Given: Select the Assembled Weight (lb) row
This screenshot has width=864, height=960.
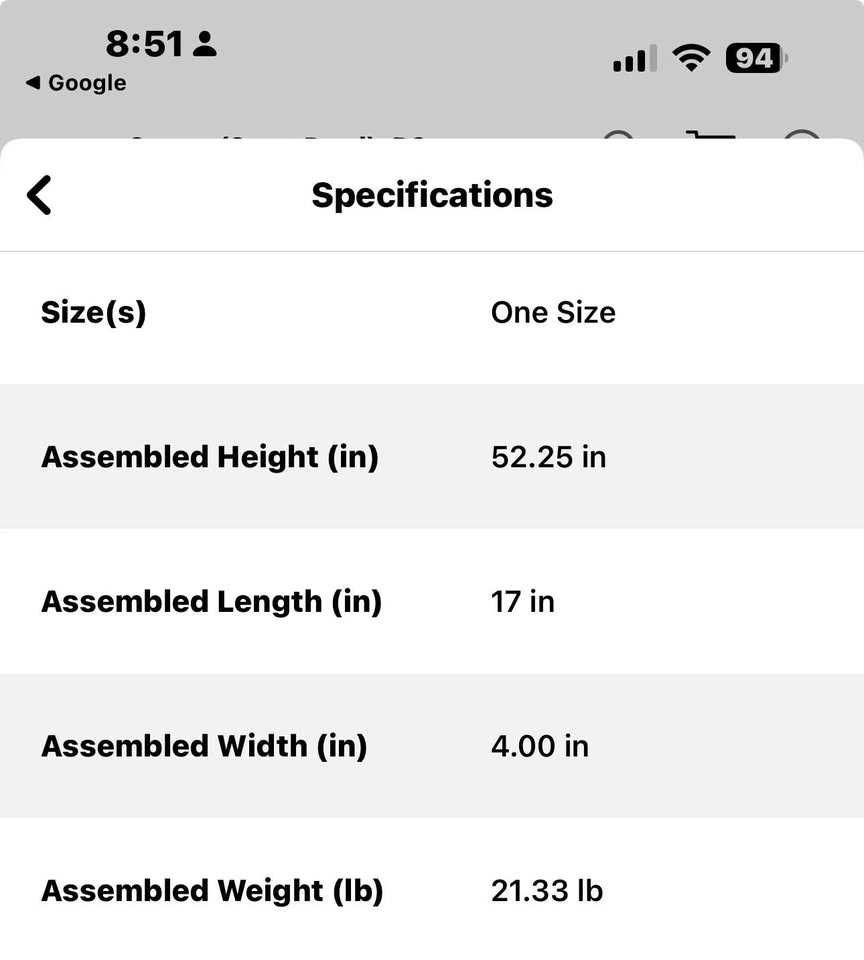Looking at the screenshot, I should [432, 889].
